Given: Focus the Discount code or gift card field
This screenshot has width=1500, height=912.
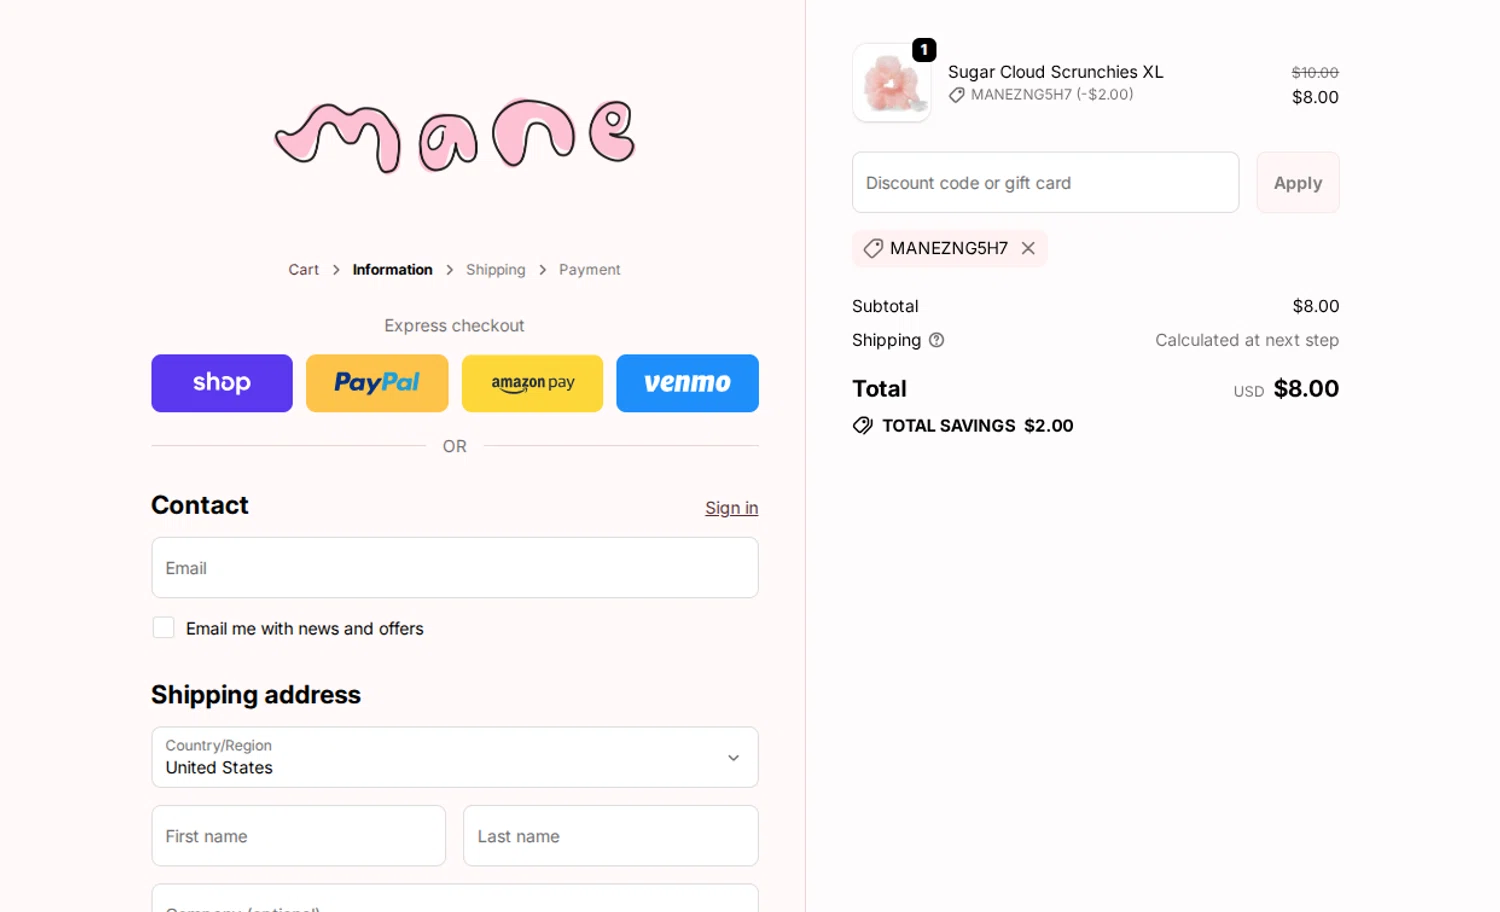Looking at the screenshot, I should [x=1045, y=183].
